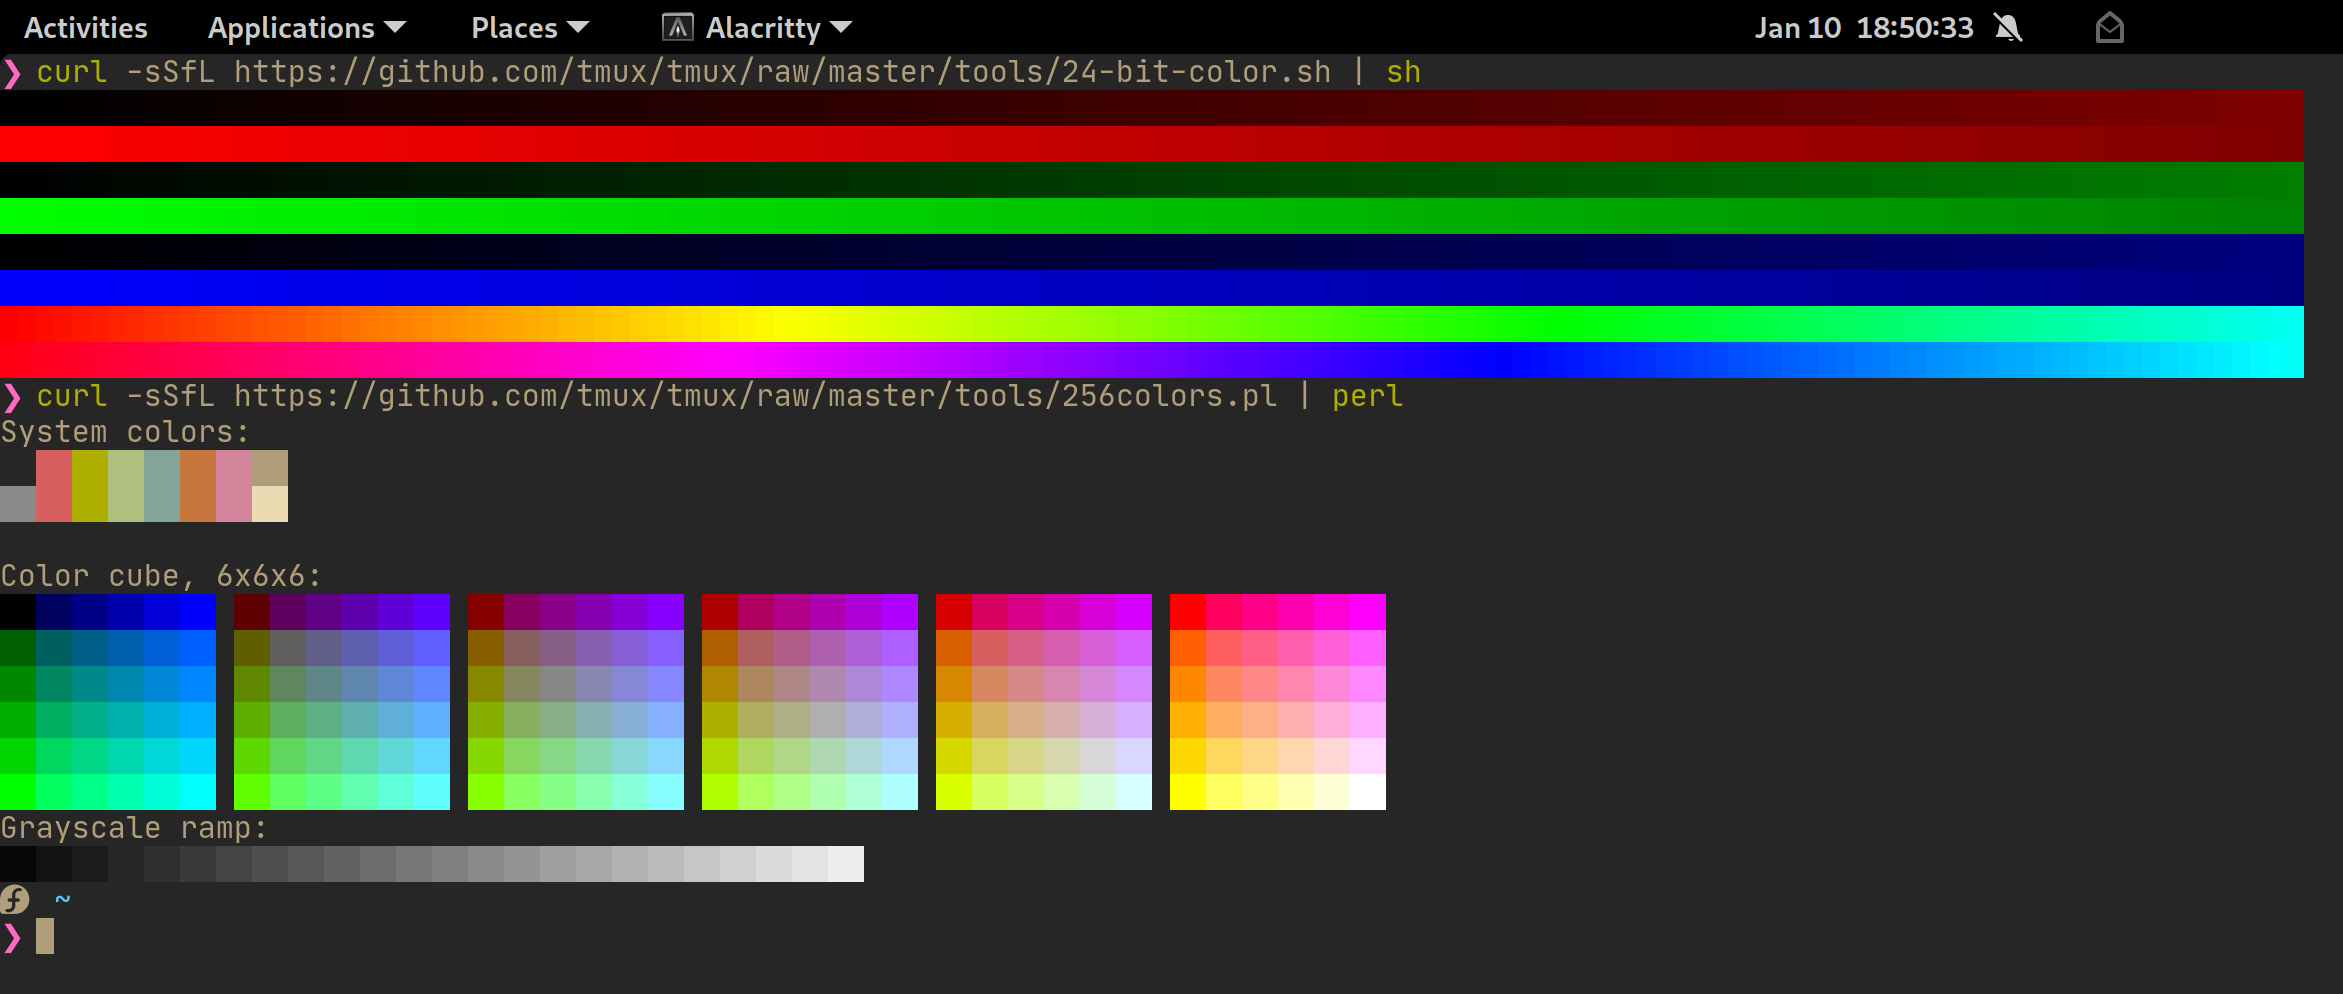Click the Fedora logo icon in prompt
2343x994 pixels.
point(15,900)
